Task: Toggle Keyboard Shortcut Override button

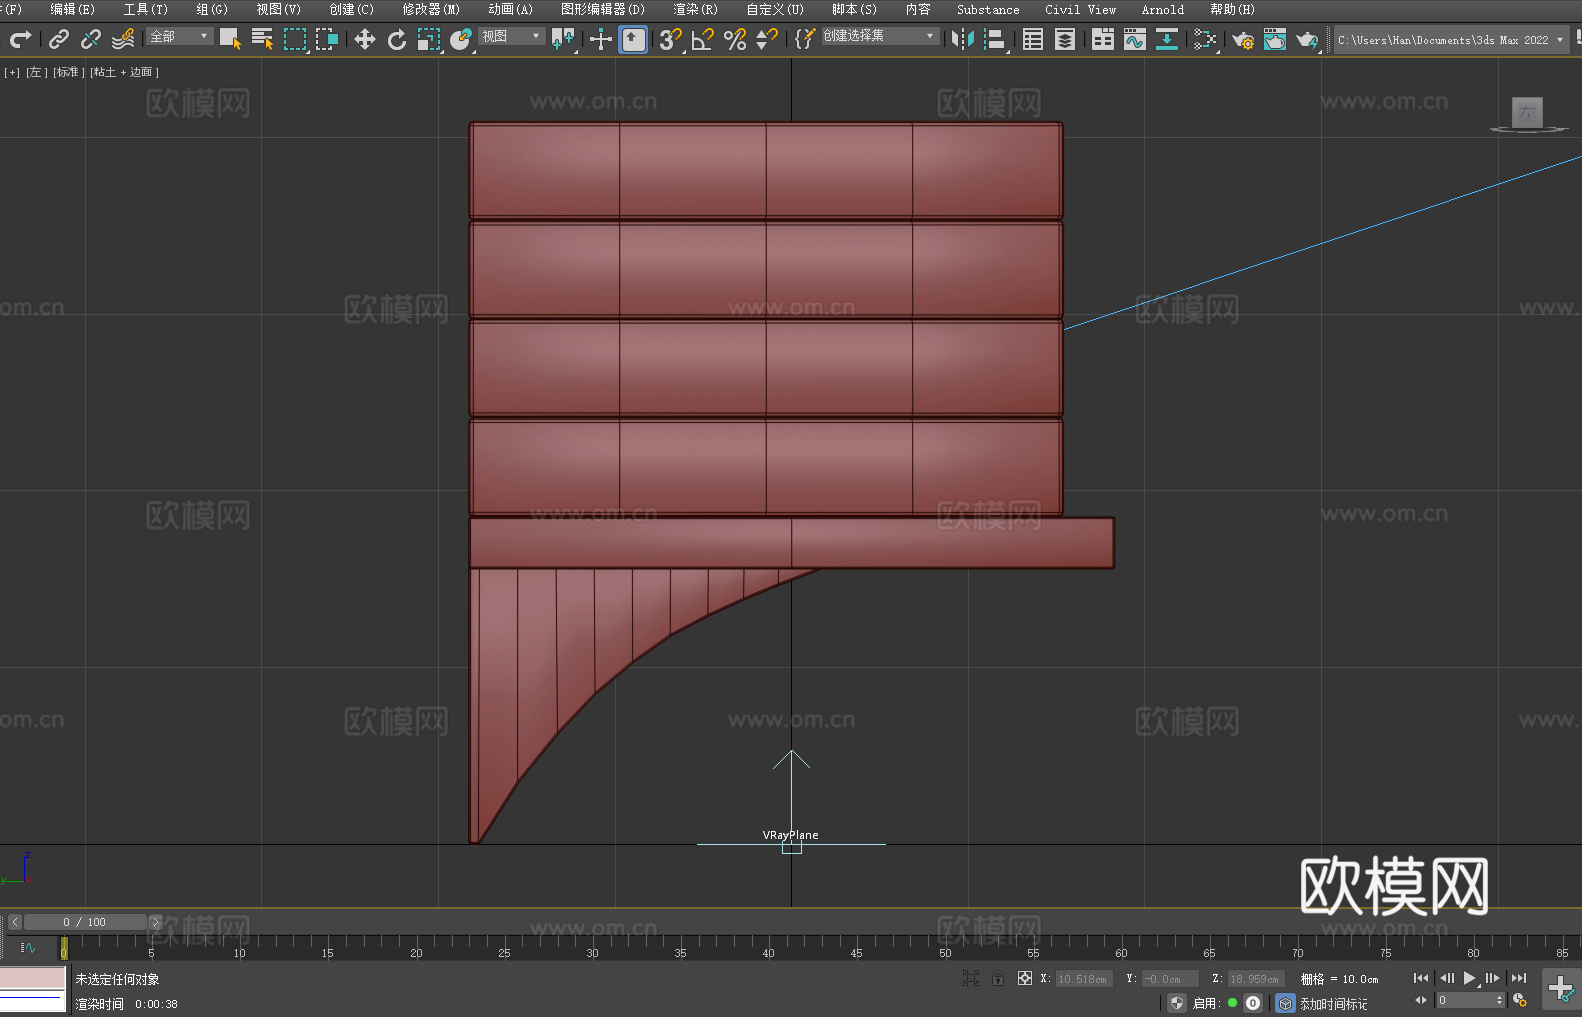Action: (633, 39)
